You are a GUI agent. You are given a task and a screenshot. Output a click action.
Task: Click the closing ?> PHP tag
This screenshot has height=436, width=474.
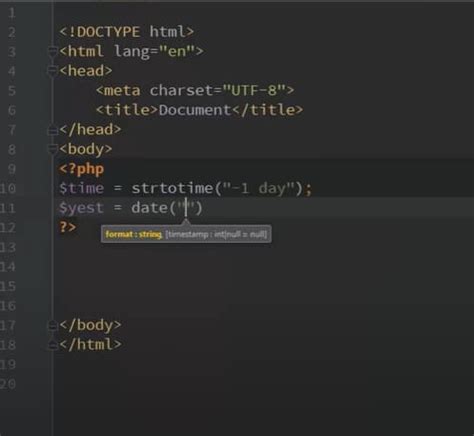(x=68, y=227)
